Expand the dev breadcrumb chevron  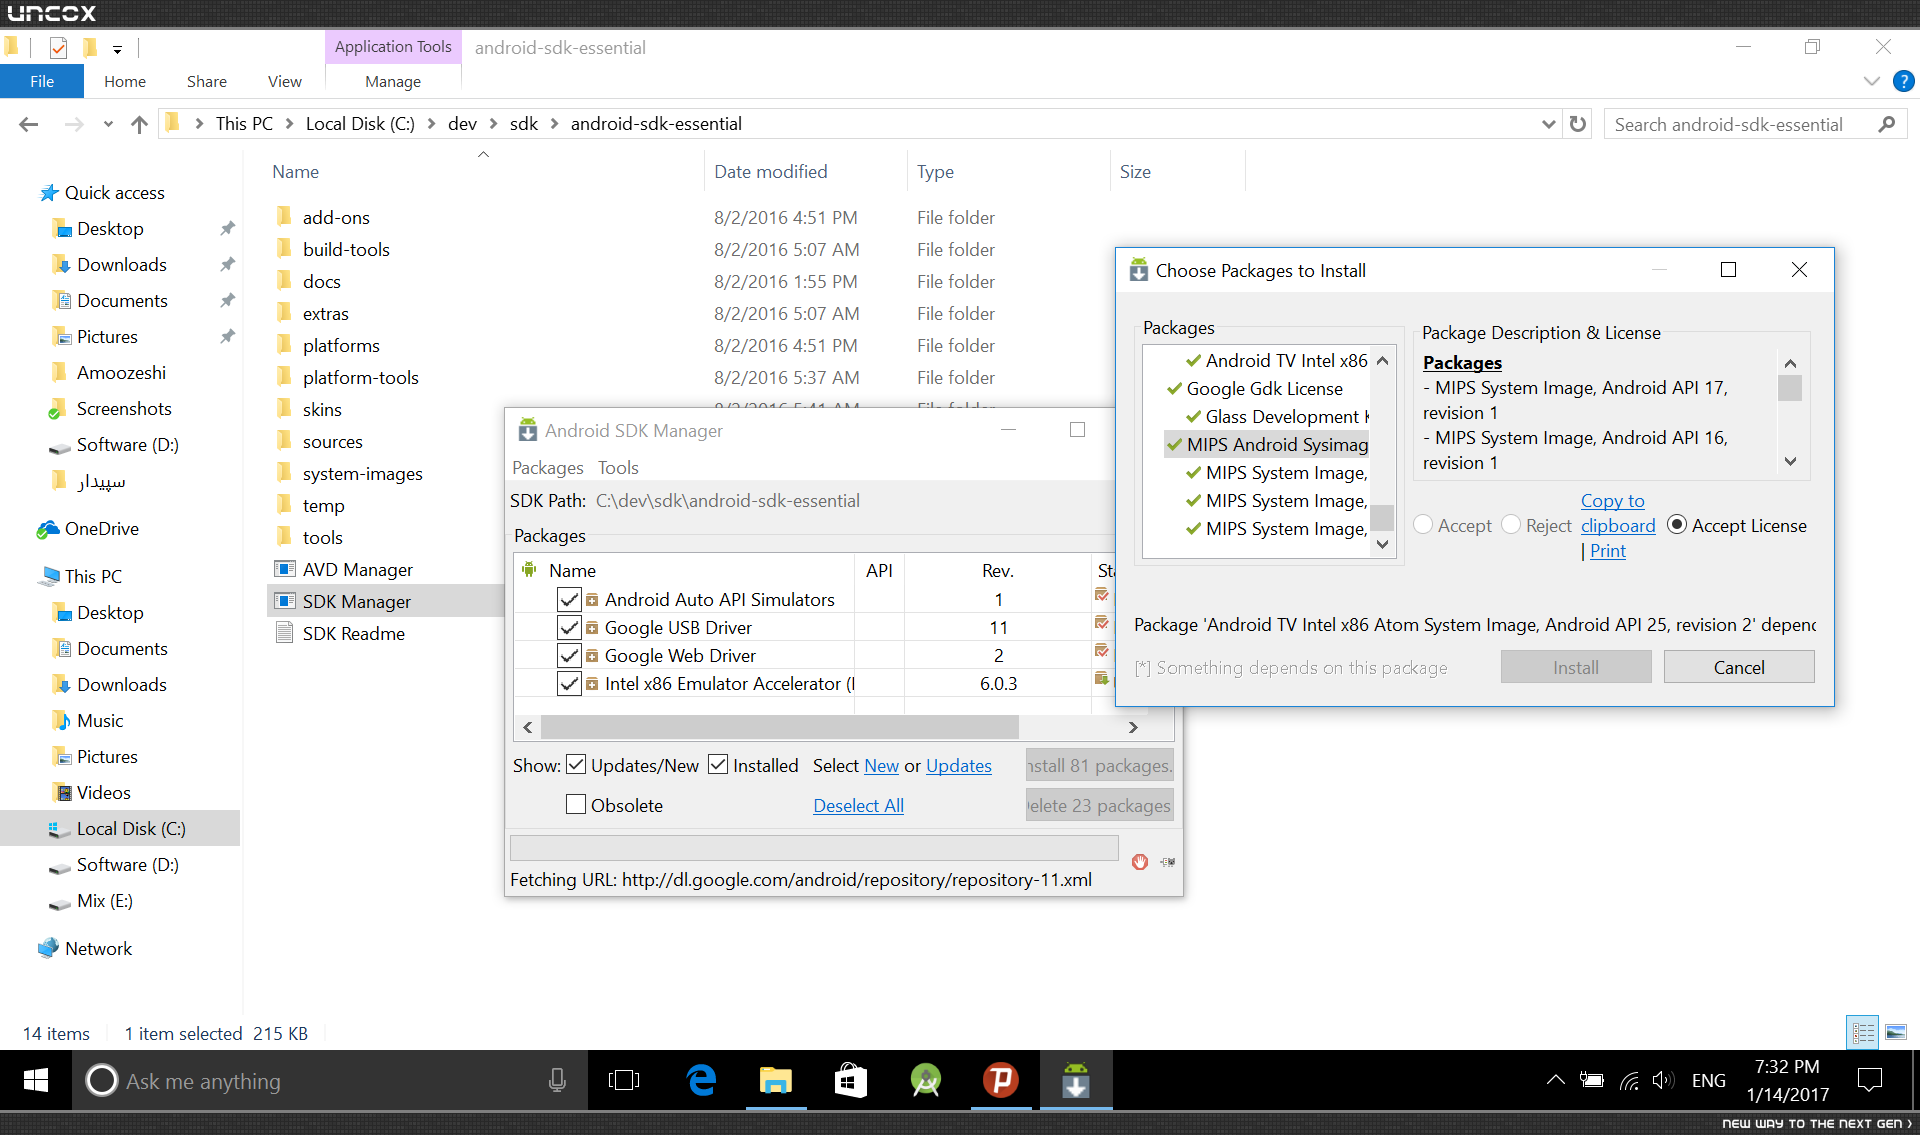(494, 124)
